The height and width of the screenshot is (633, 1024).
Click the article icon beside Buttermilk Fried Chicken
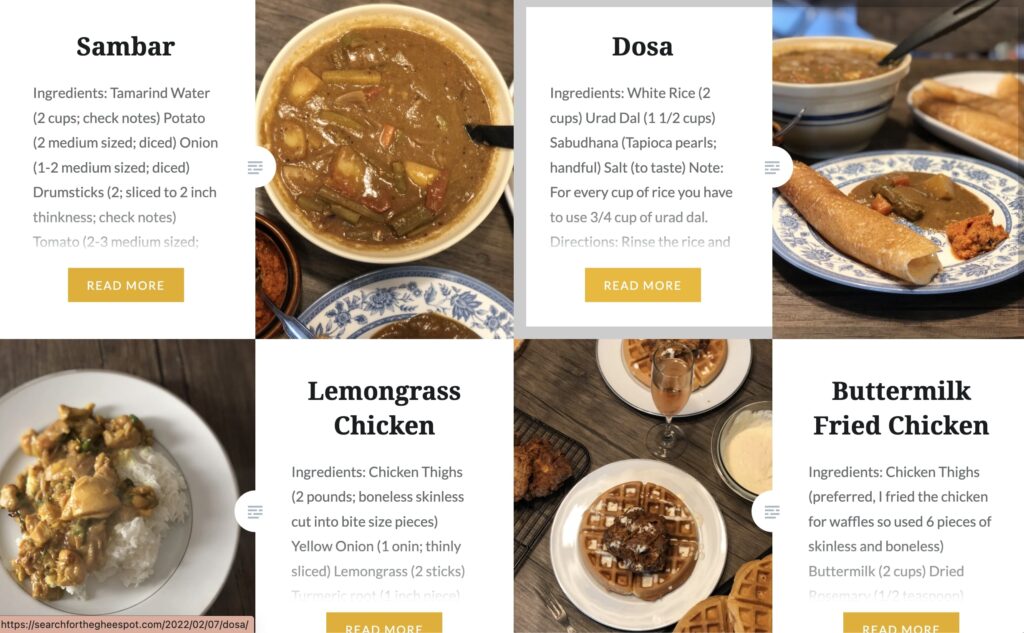(x=772, y=511)
